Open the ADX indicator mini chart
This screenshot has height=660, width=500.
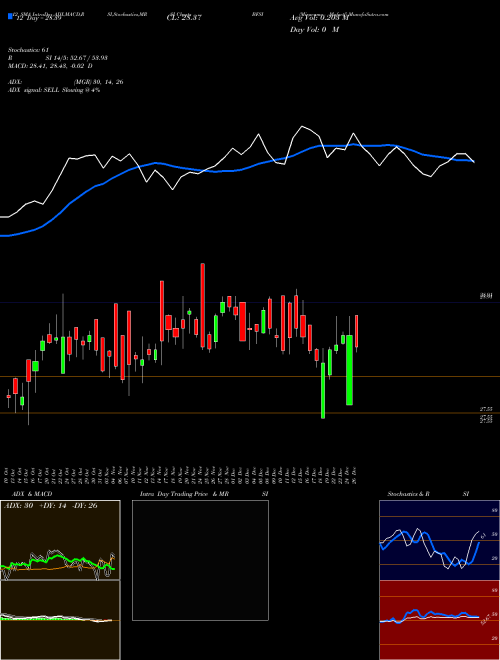click(60, 540)
